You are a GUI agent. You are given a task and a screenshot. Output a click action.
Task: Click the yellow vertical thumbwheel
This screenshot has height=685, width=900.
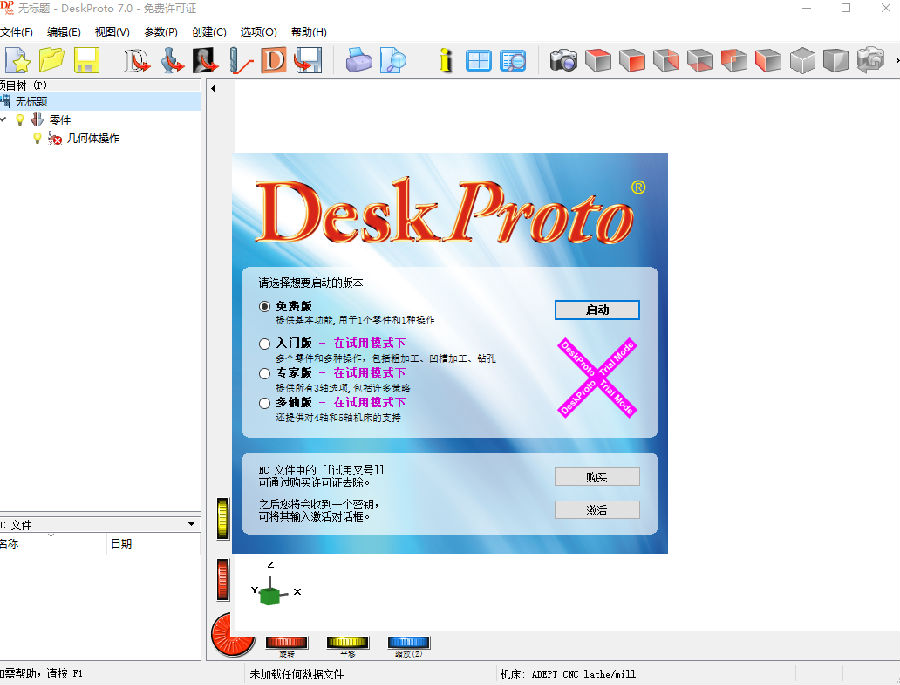(x=223, y=518)
